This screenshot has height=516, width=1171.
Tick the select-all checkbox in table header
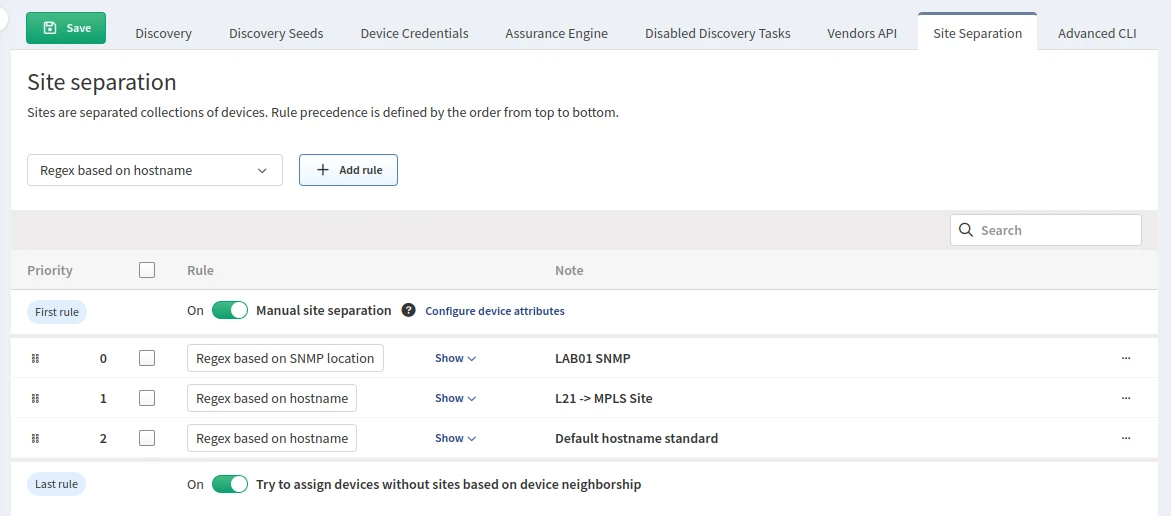(x=147, y=270)
